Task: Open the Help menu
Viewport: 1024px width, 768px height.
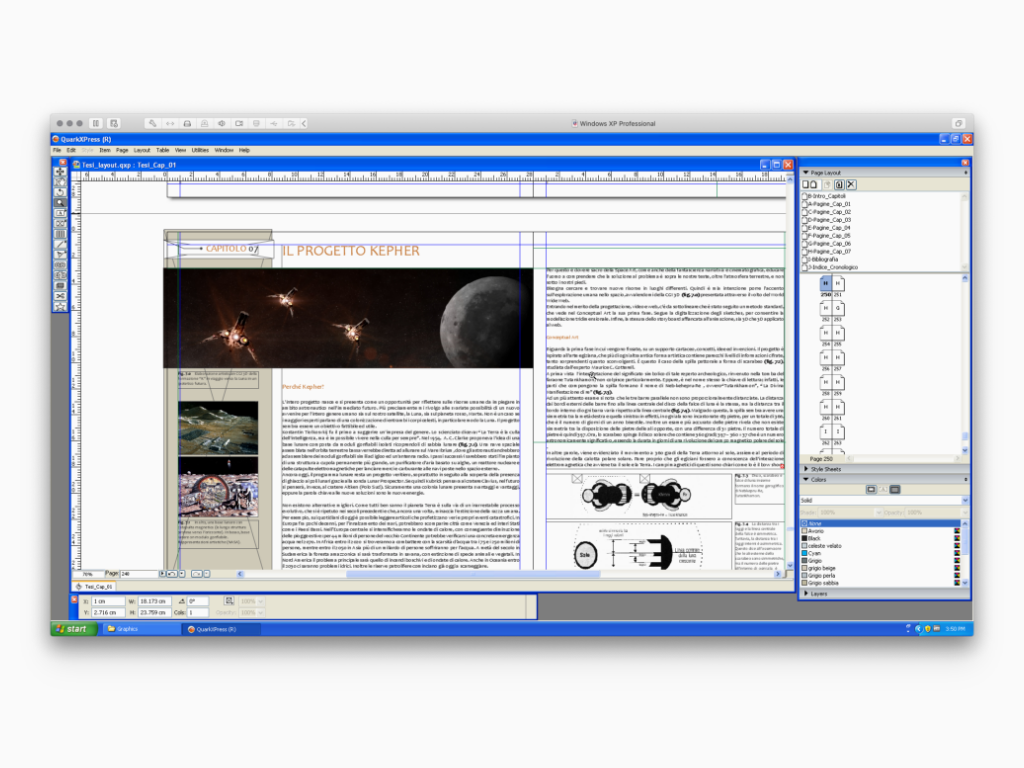Action: (x=244, y=151)
